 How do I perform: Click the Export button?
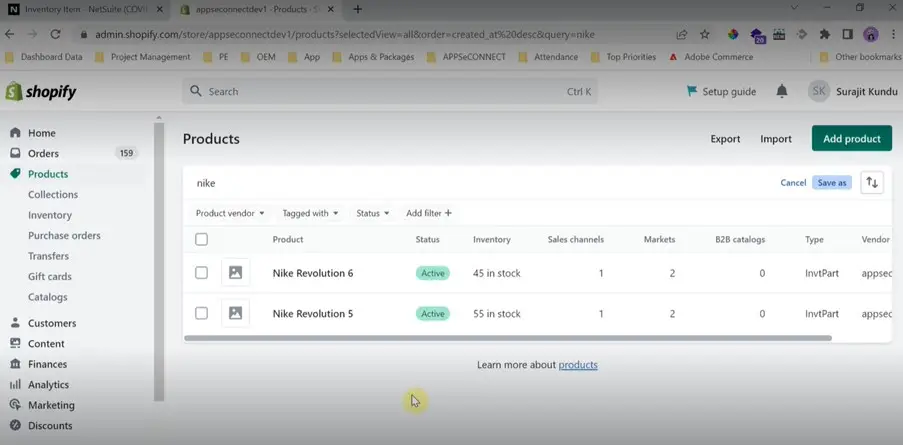coord(725,139)
